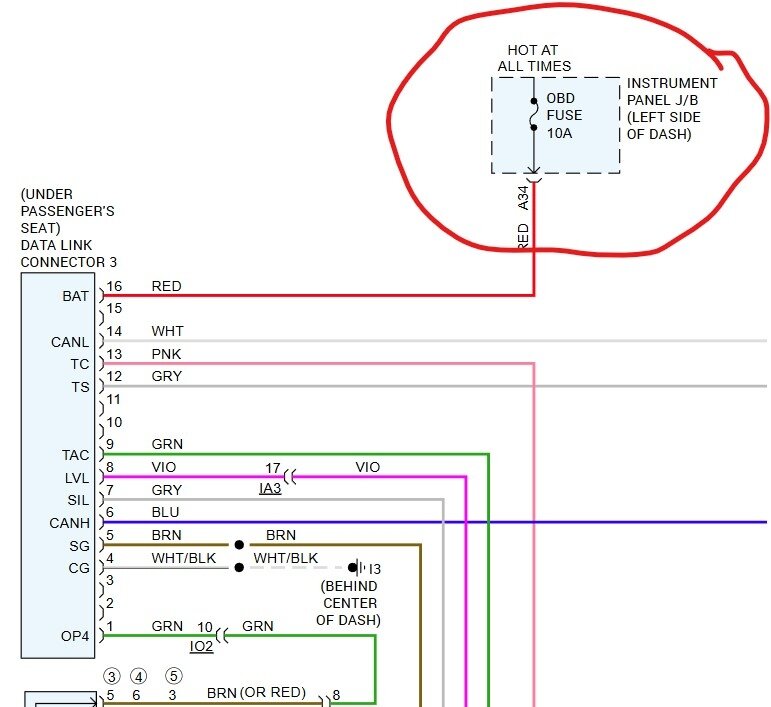Click pin number 16 on the connector
The image size is (771, 707).
pyautogui.click(x=114, y=286)
